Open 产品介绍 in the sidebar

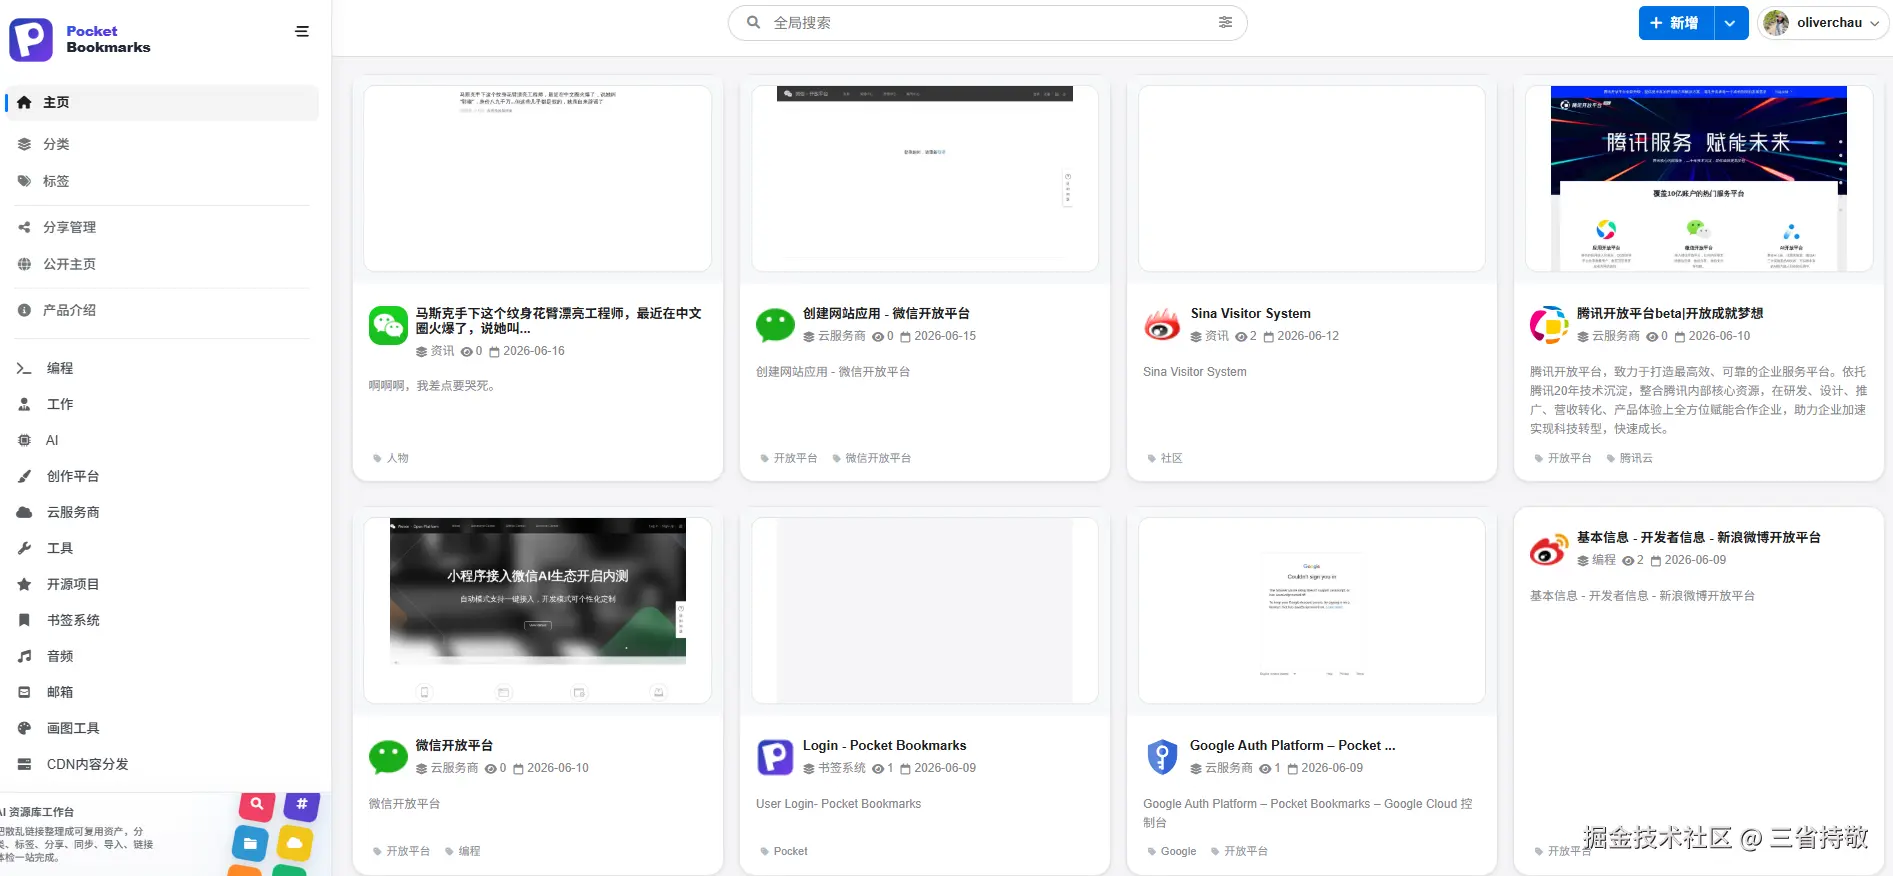click(x=162, y=310)
